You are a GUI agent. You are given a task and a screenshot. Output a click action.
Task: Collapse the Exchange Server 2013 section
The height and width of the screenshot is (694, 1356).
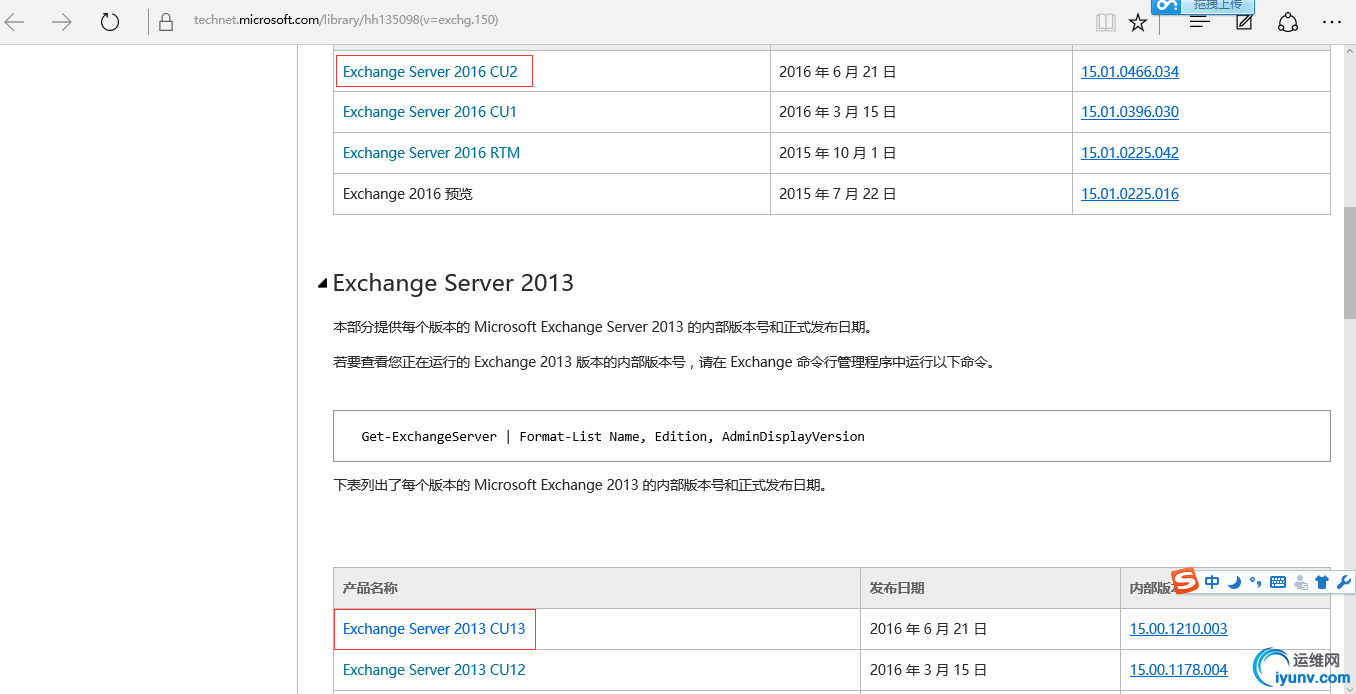(x=322, y=283)
